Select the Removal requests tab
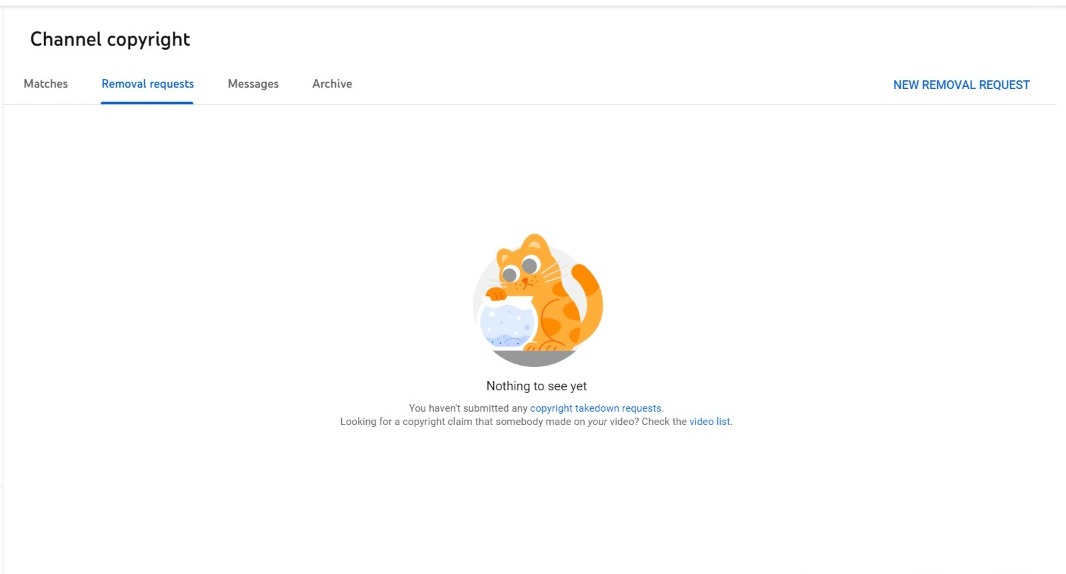Image resolution: width=1066 pixels, height=574 pixels. pos(148,84)
